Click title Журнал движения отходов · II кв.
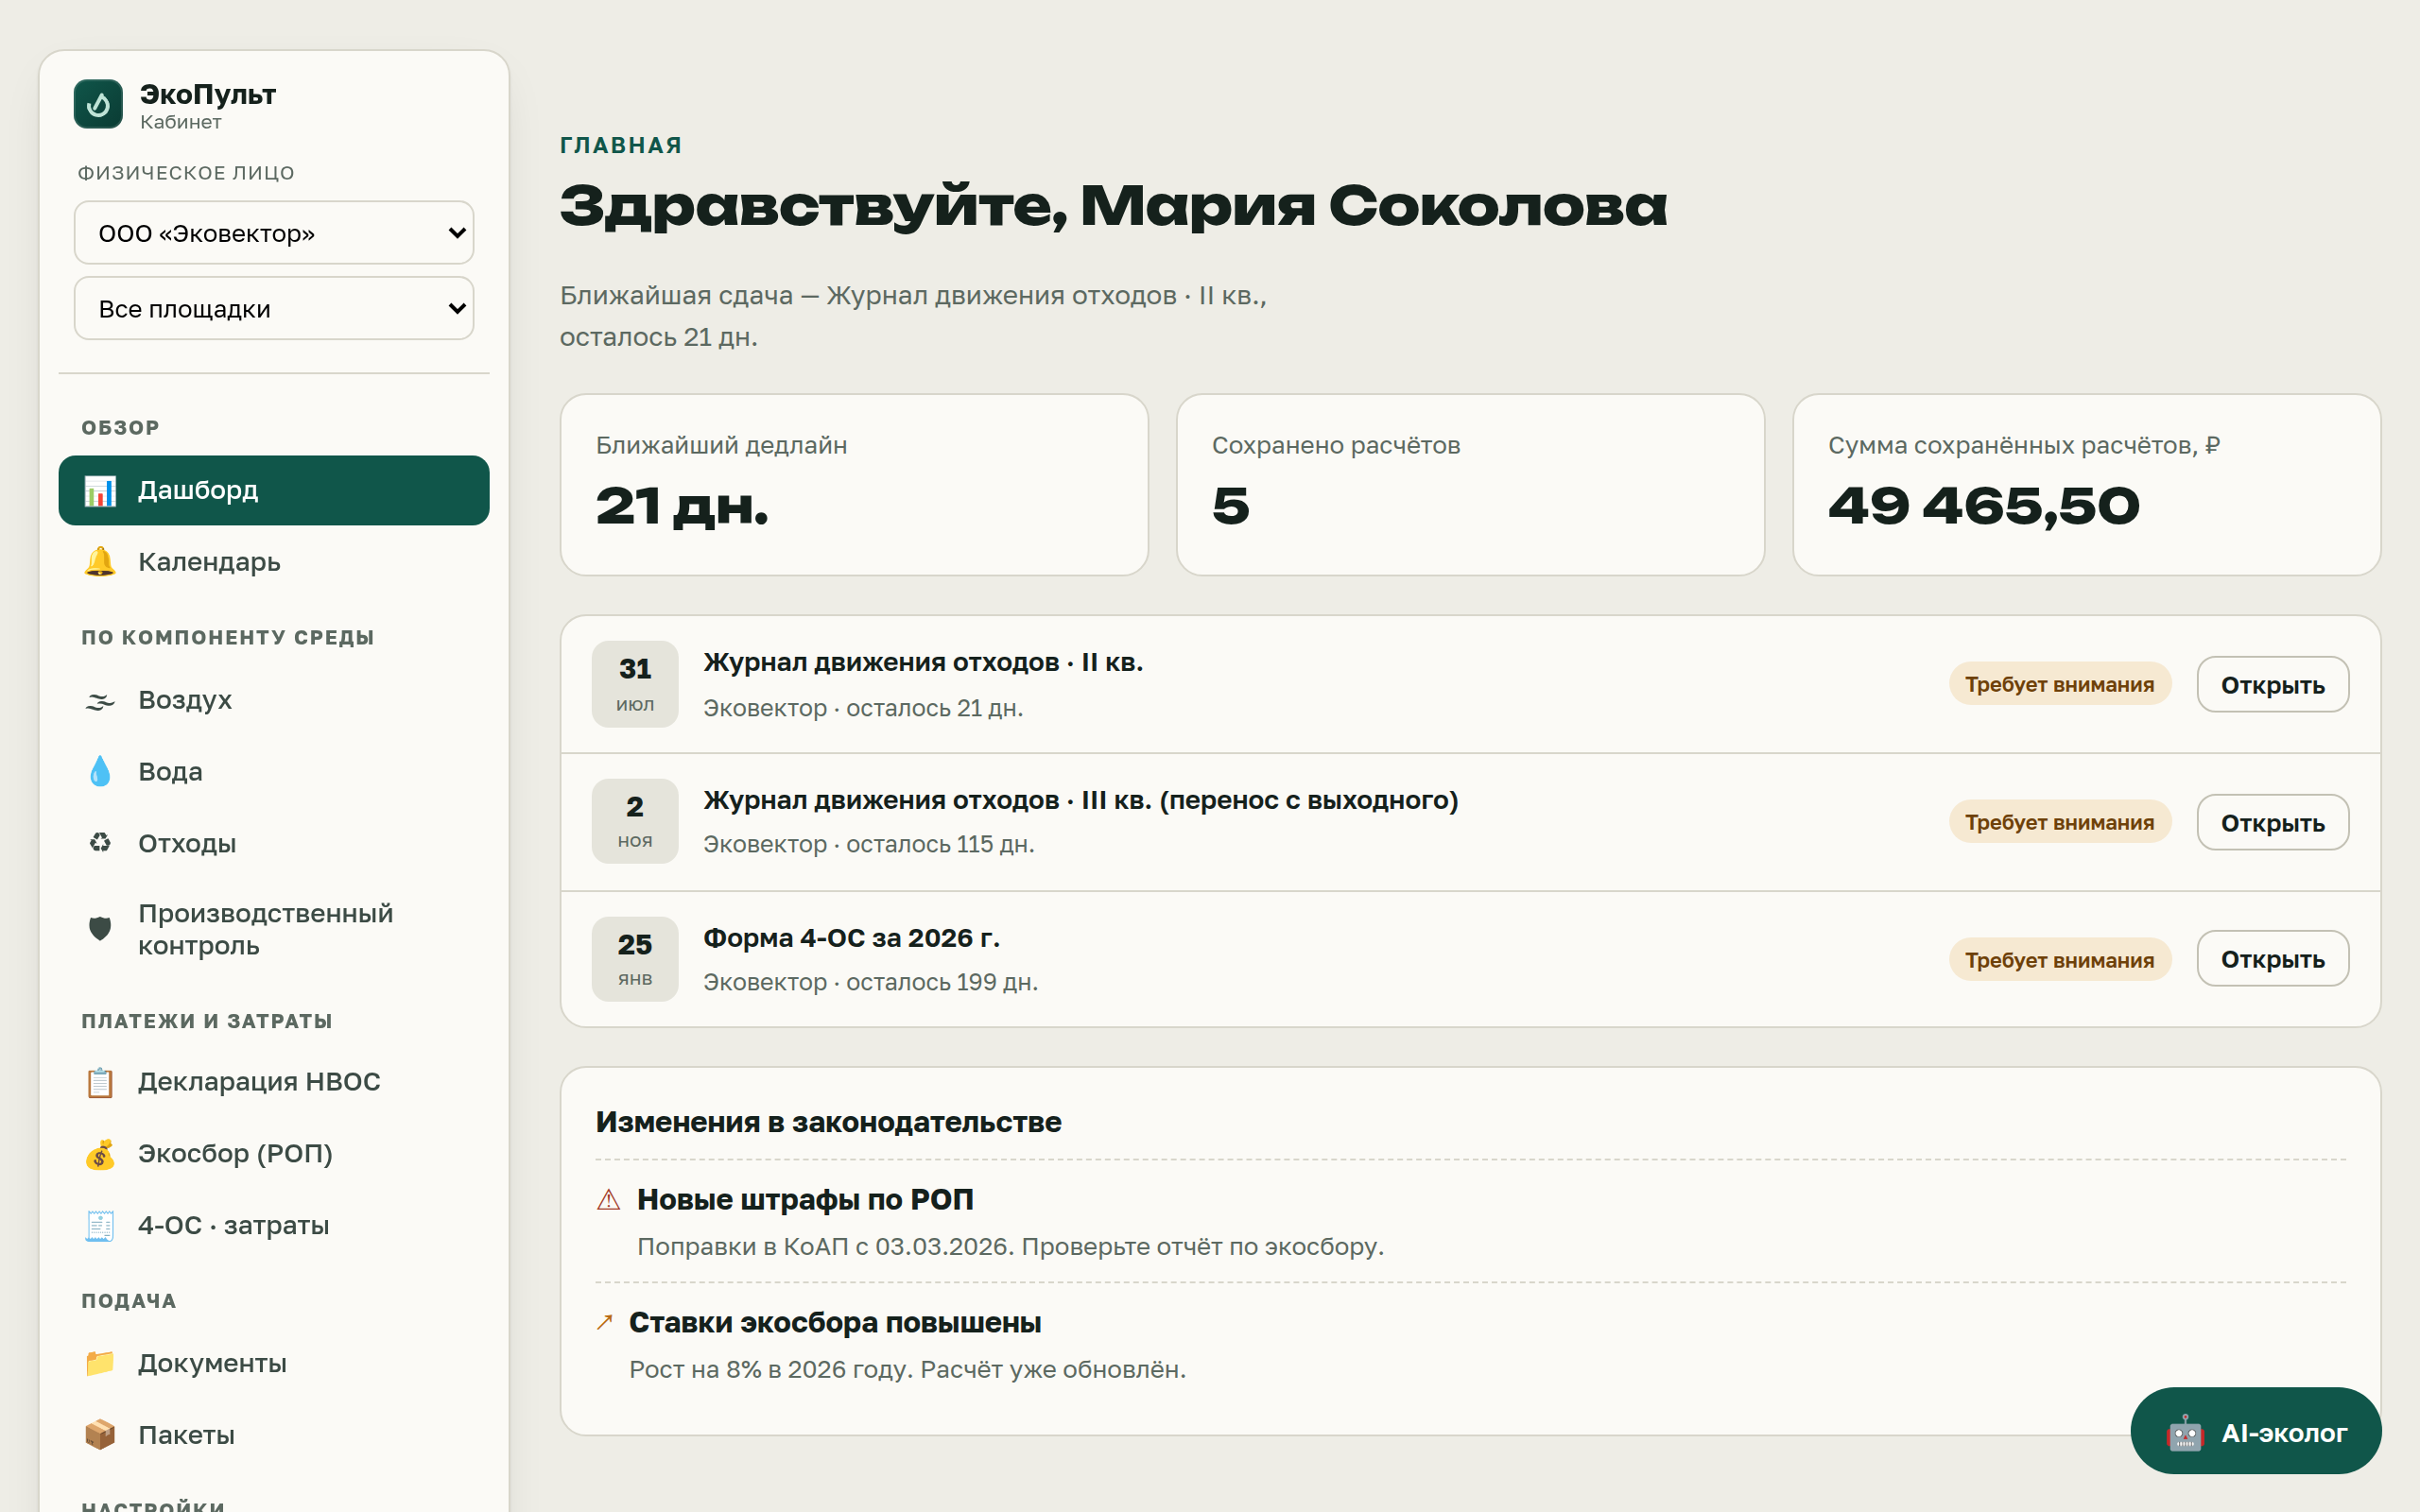 pyautogui.click(x=923, y=662)
